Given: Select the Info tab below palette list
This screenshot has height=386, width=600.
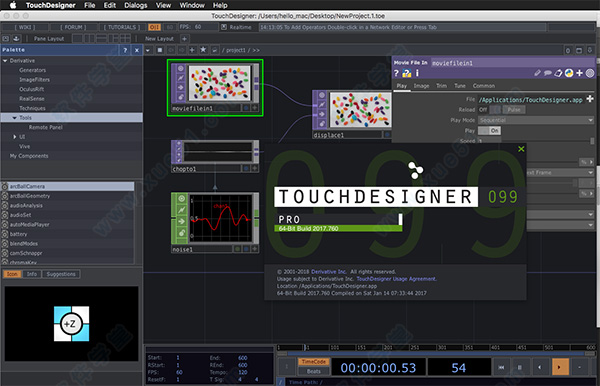Looking at the screenshot, I should coord(32,274).
